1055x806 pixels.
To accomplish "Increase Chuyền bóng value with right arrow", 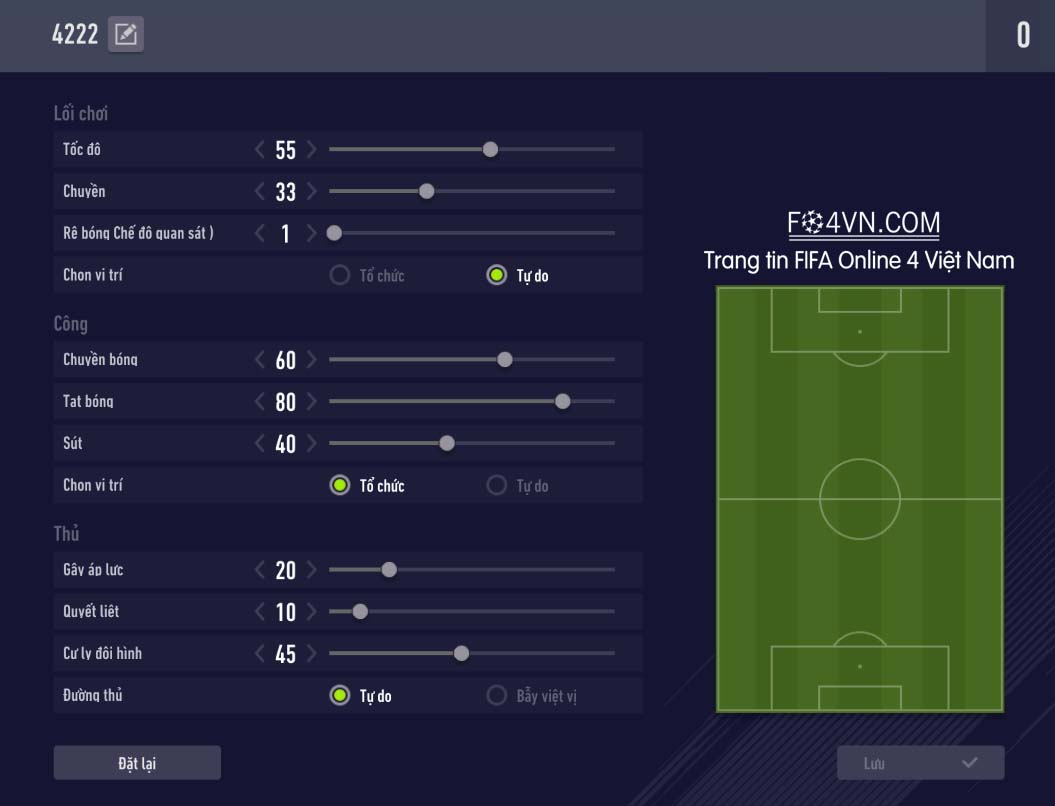I will [x=312, y=360].
